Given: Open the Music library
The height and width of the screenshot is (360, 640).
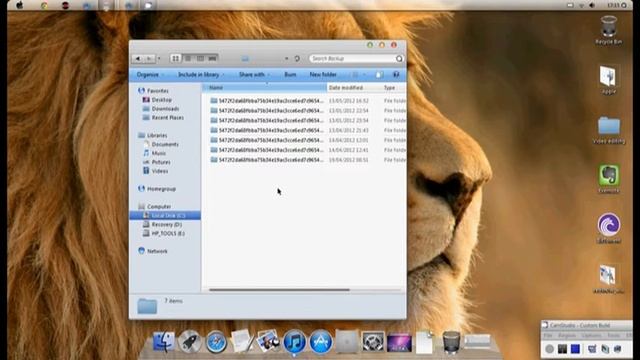Looking at the screenshot, I should tap(154, 153).
